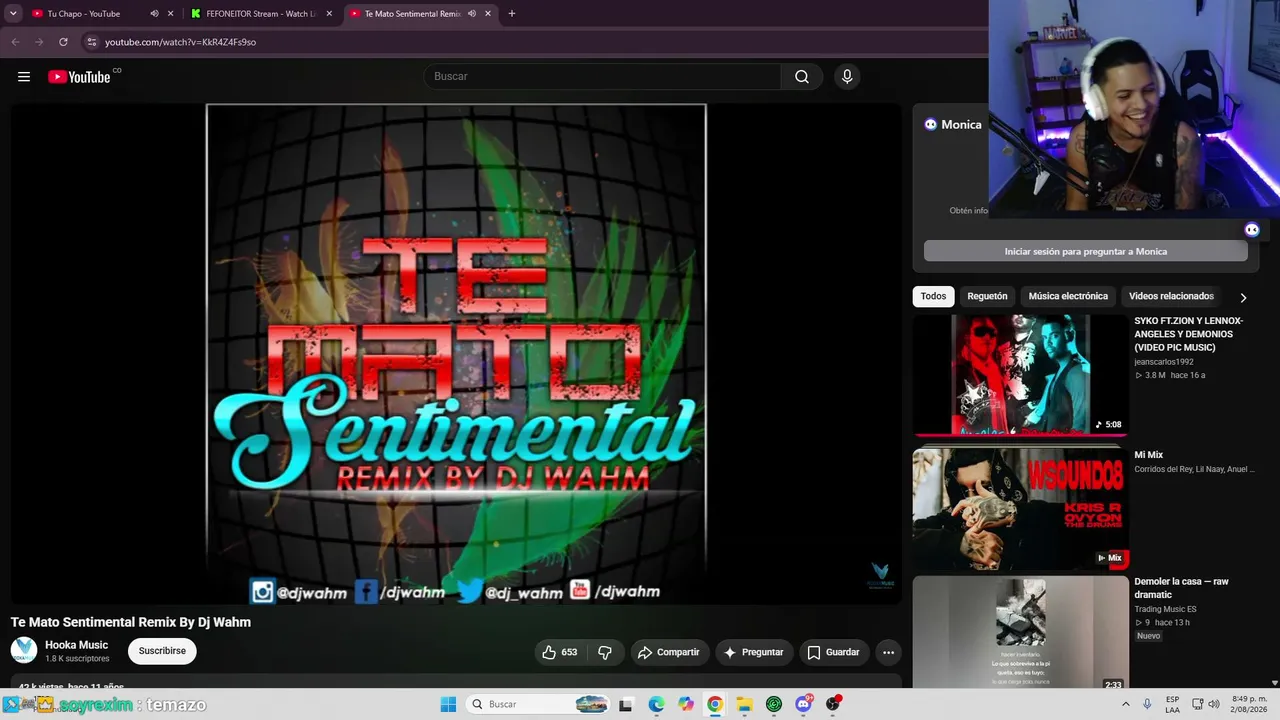Open the Copilot app on the taskbar
The height and width of the screenshot is (720, 1280).
point(685,704)
